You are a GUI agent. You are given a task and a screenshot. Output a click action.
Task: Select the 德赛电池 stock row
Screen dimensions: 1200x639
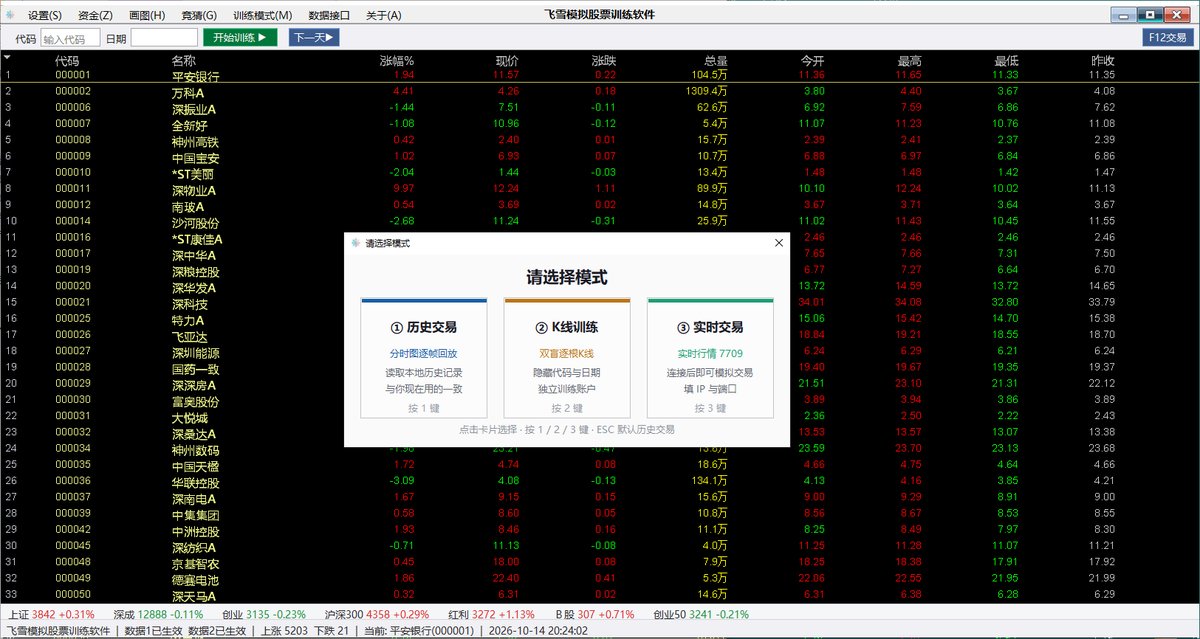click(x=600, y=578)
